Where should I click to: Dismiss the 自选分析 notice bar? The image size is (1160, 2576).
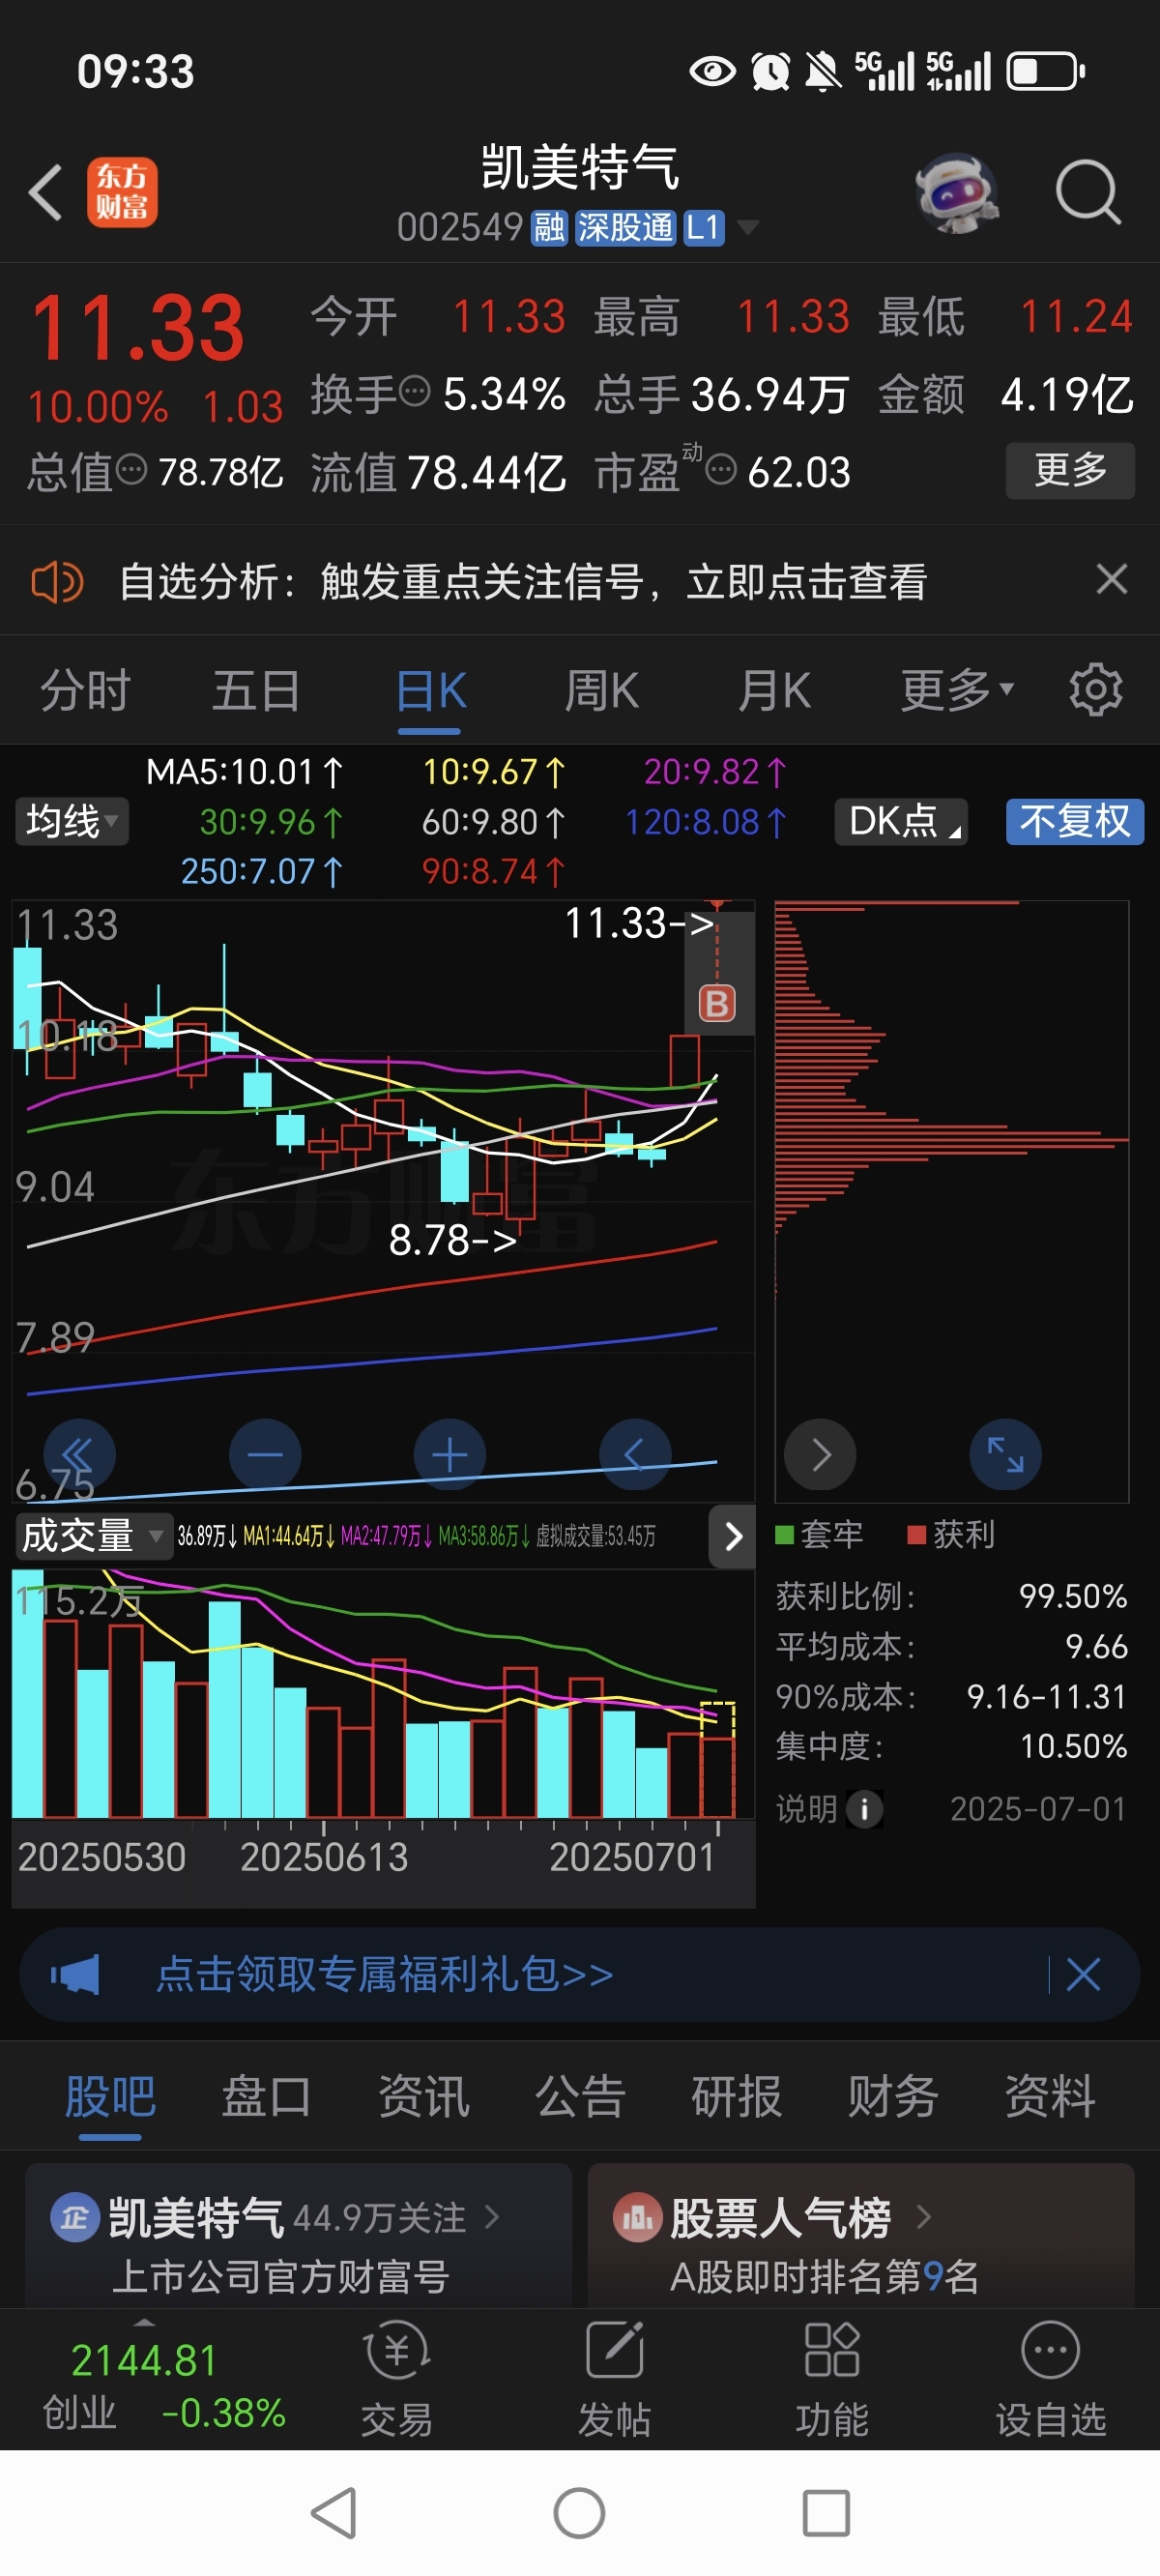[1111, 579]
